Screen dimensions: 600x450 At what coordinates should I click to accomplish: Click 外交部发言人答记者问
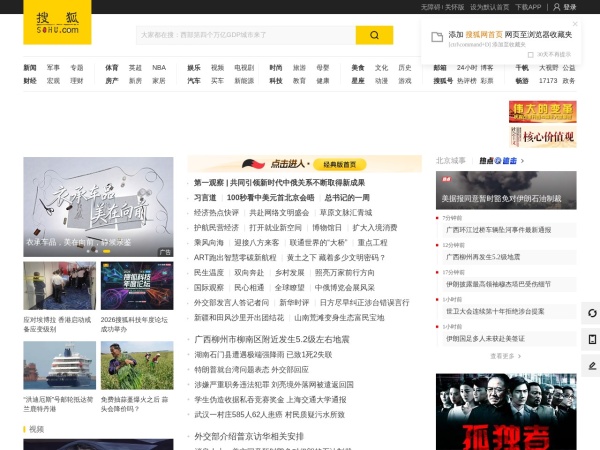click(x=232, y=303)
